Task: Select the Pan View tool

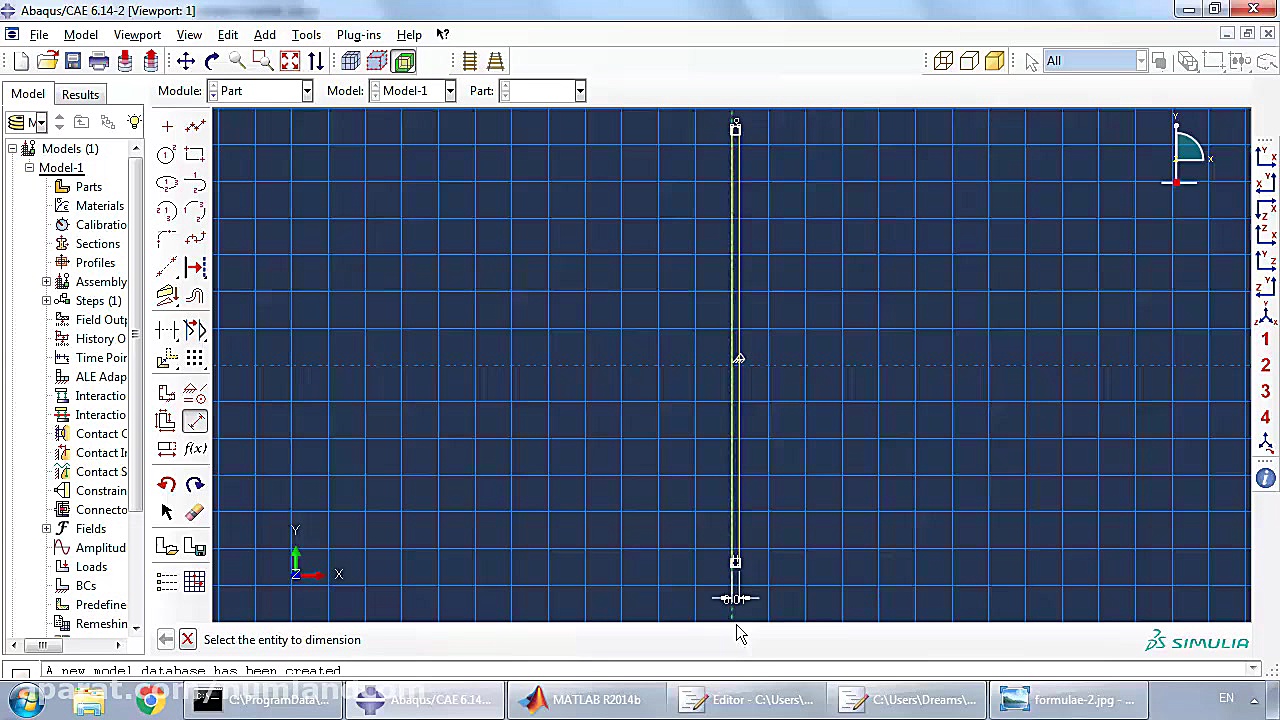Action: tap(186, 62)
